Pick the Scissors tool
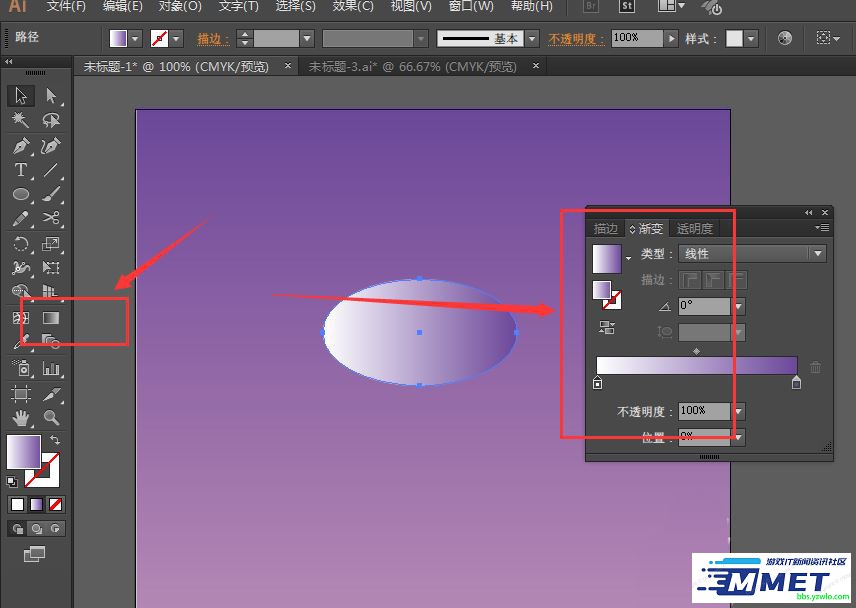Viewport: 856px width, 608px height. pyautogui.click(x=51, y=218)
